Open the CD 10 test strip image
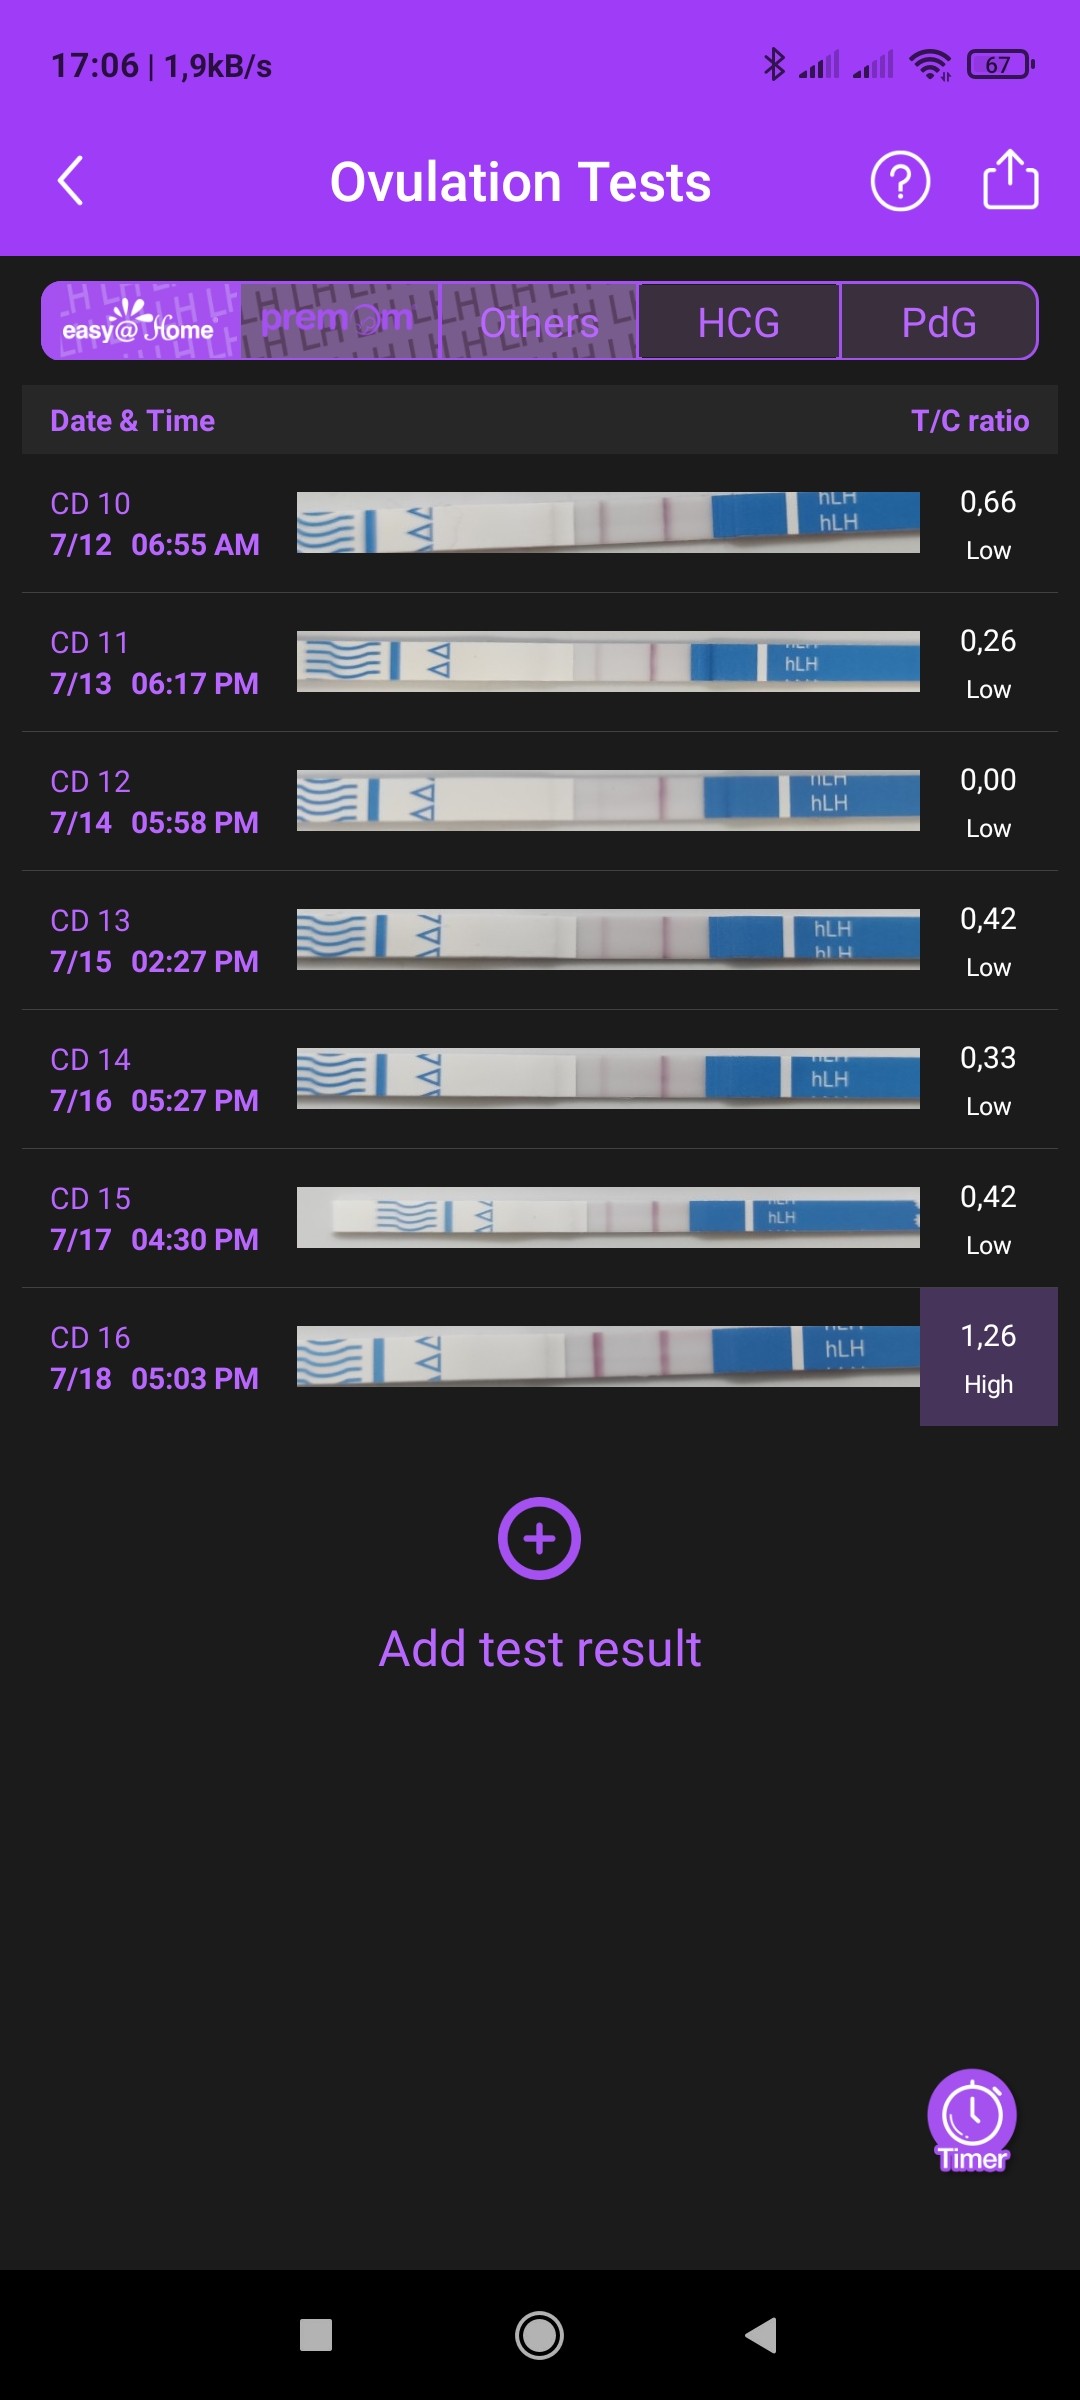This screenshot has height=2400, width=1080. 608,522
